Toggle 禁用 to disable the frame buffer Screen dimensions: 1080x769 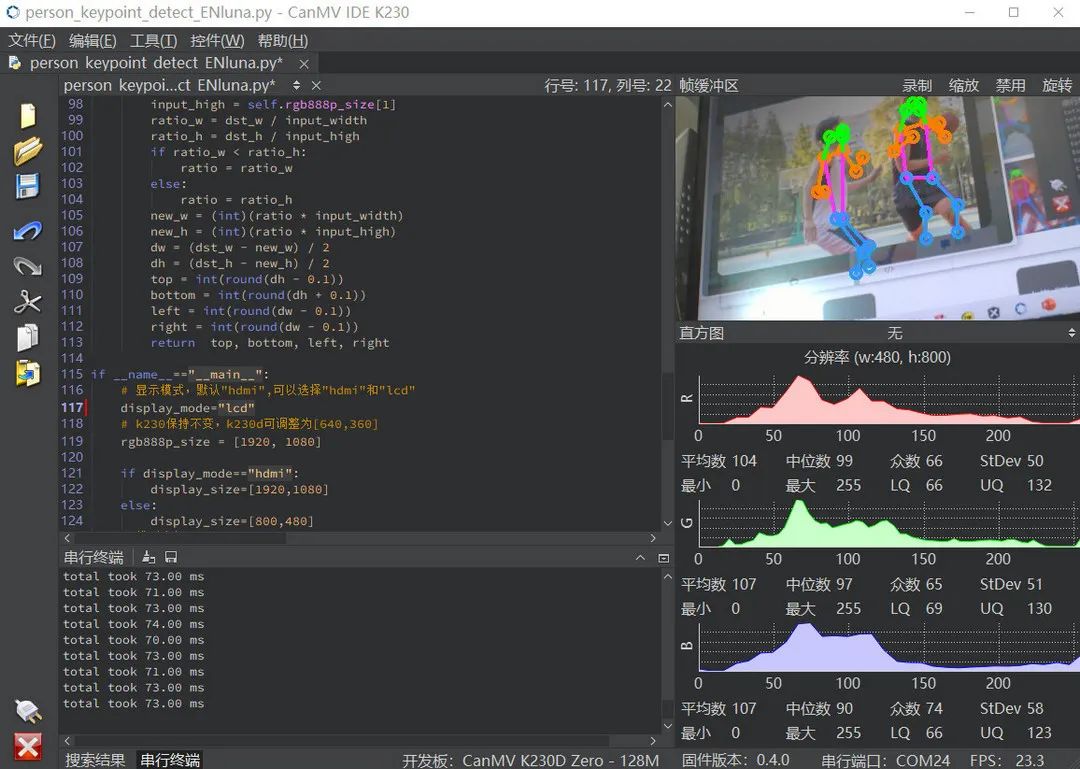coord(1010,86)
